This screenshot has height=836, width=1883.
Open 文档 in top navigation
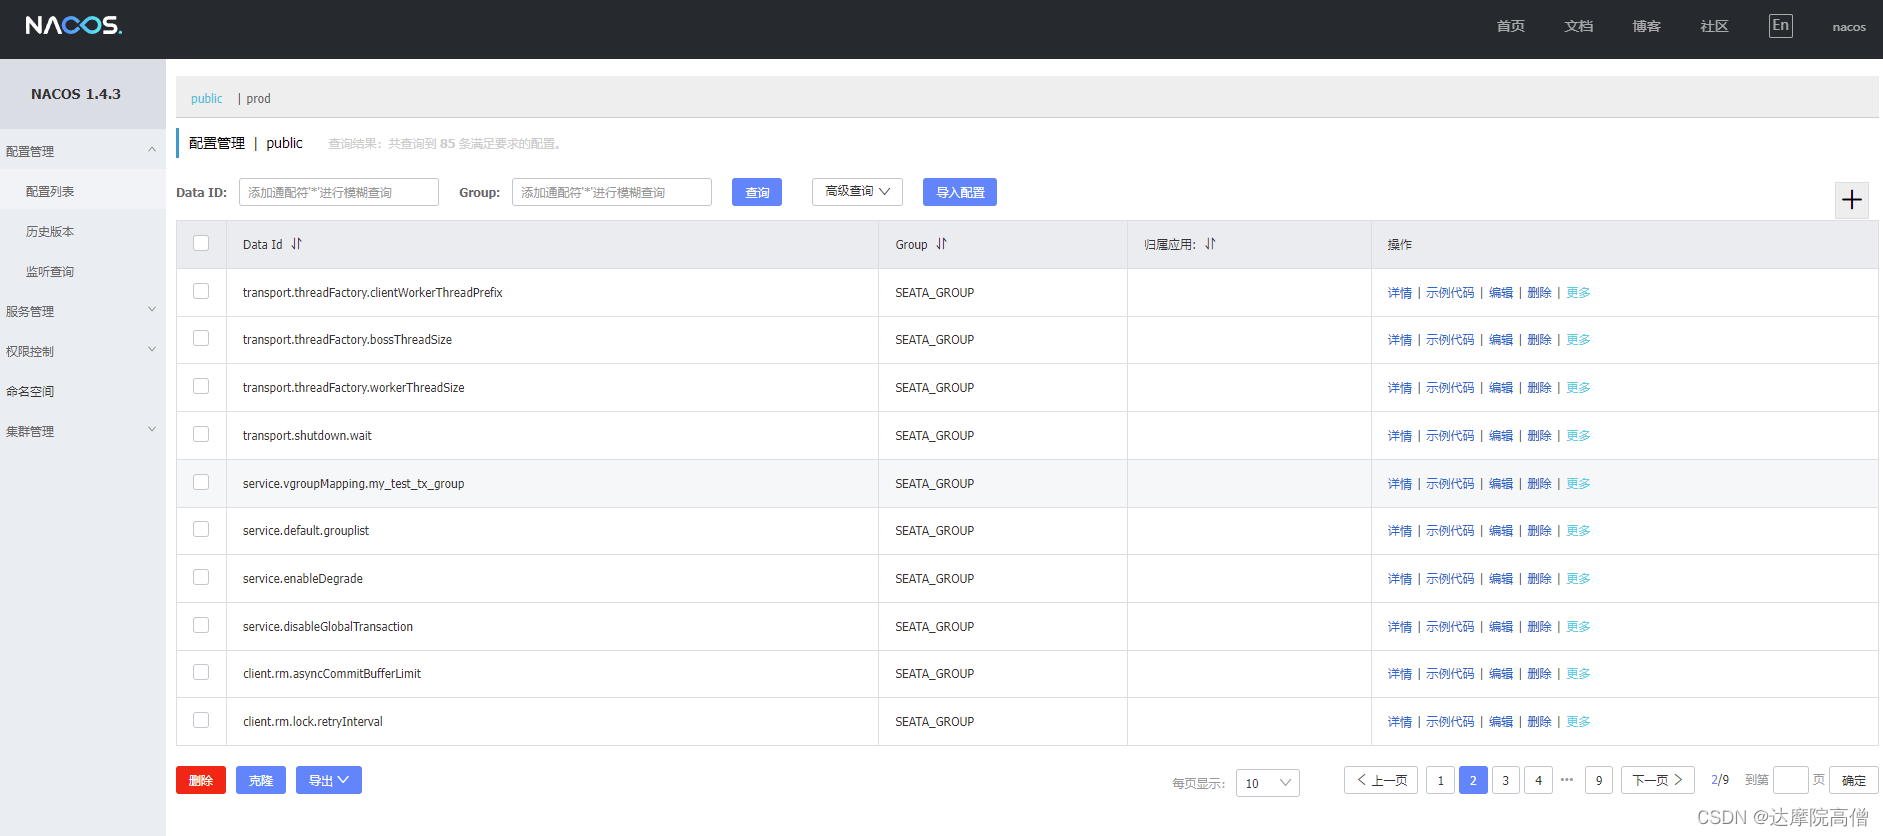coord(1578,26)
